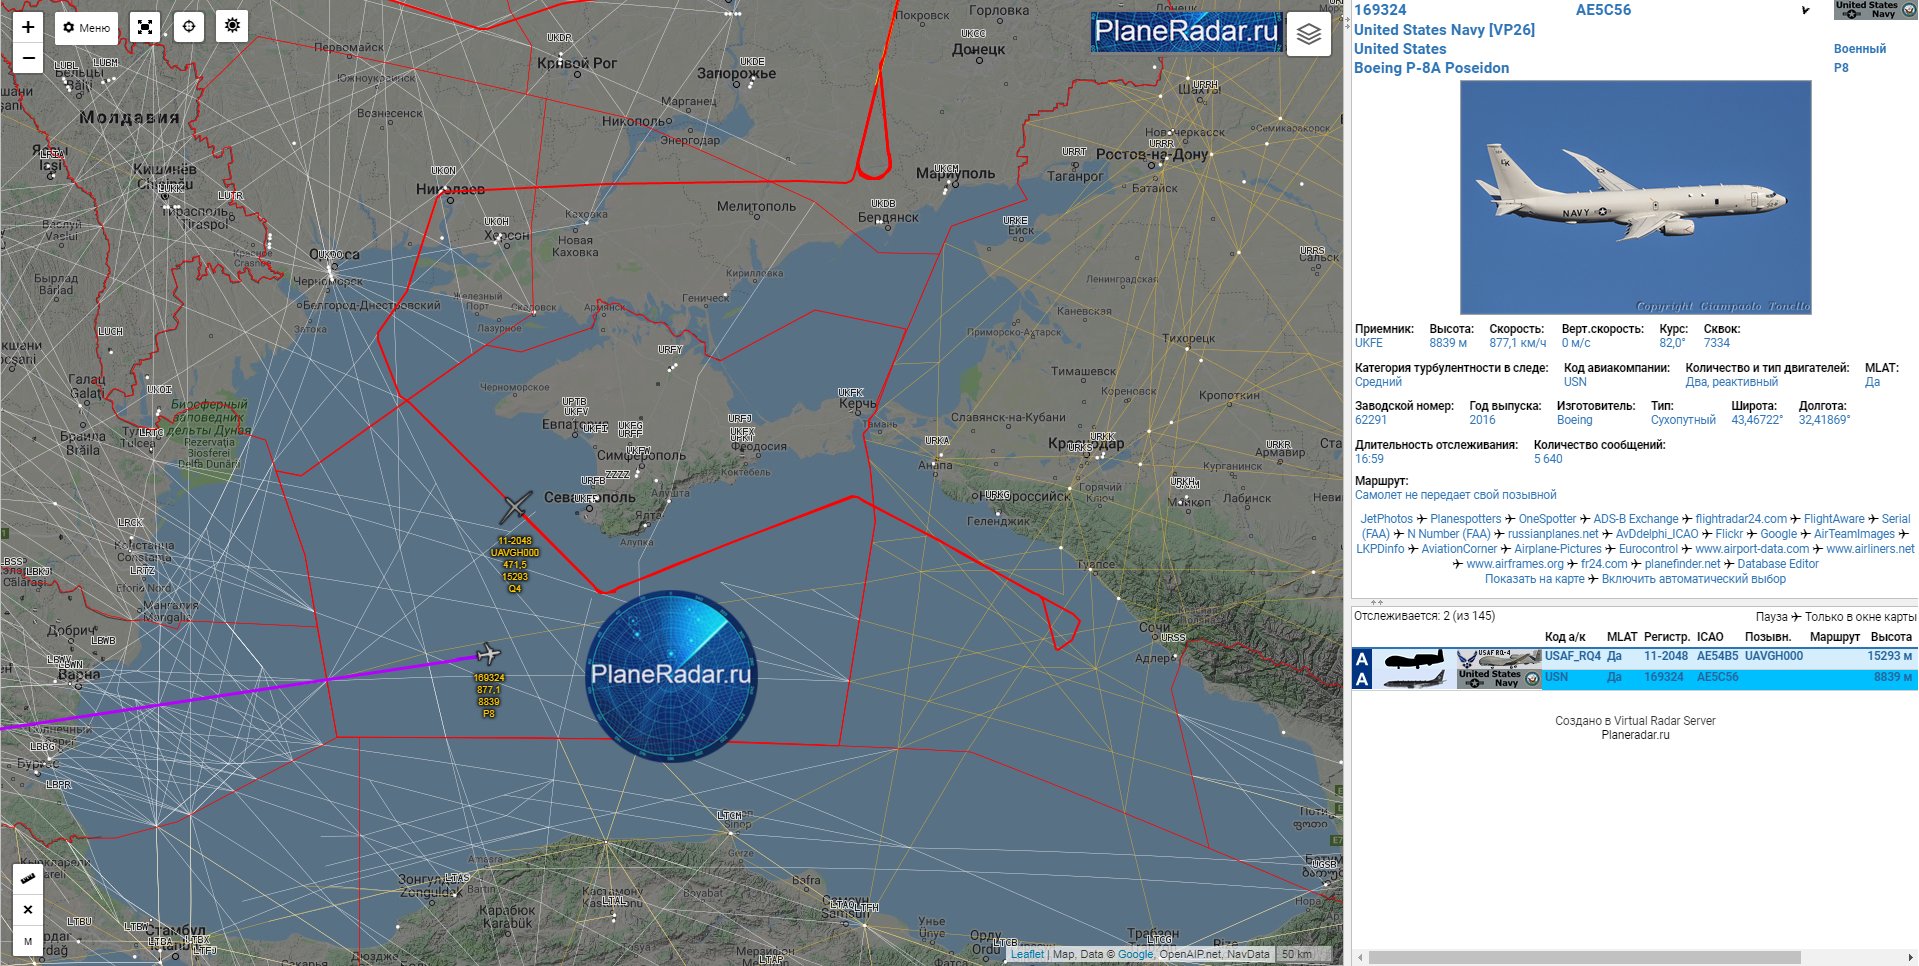Select the USAF_RQ4 row in aircraft list

pyautogui.click(x=1635, y=658)
